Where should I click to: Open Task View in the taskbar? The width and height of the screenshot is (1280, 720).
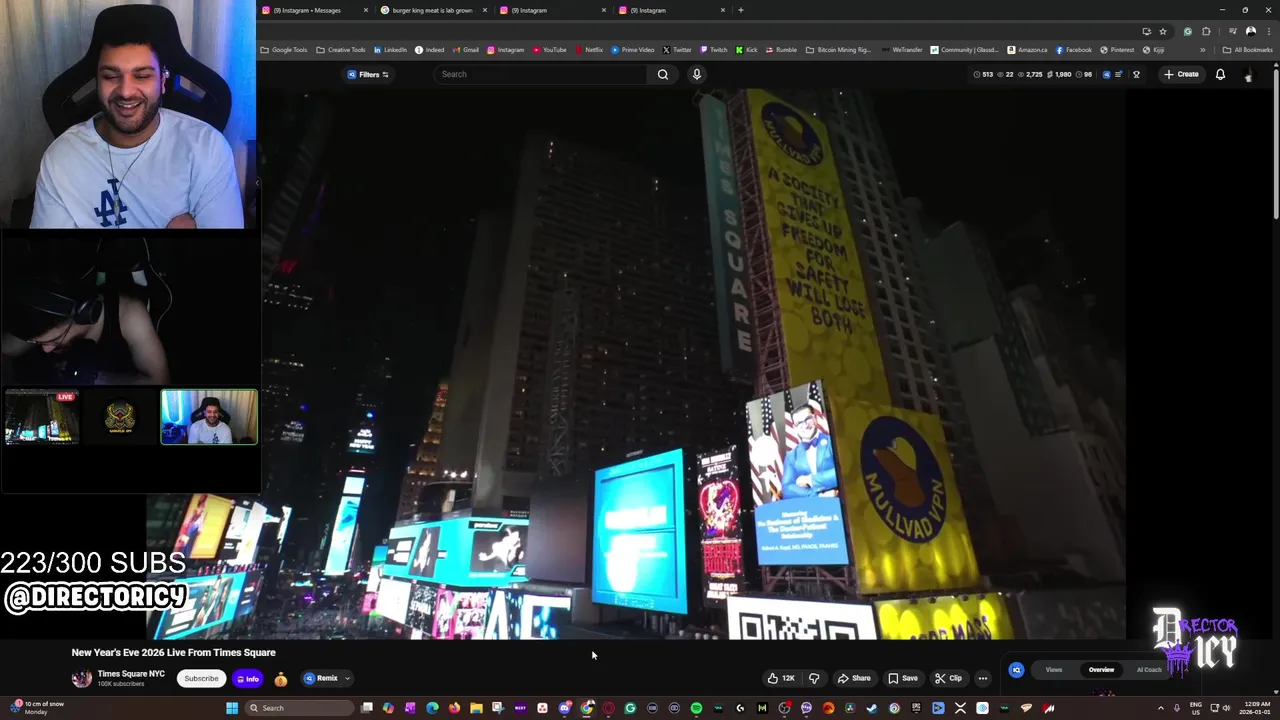tap(367, 708)
